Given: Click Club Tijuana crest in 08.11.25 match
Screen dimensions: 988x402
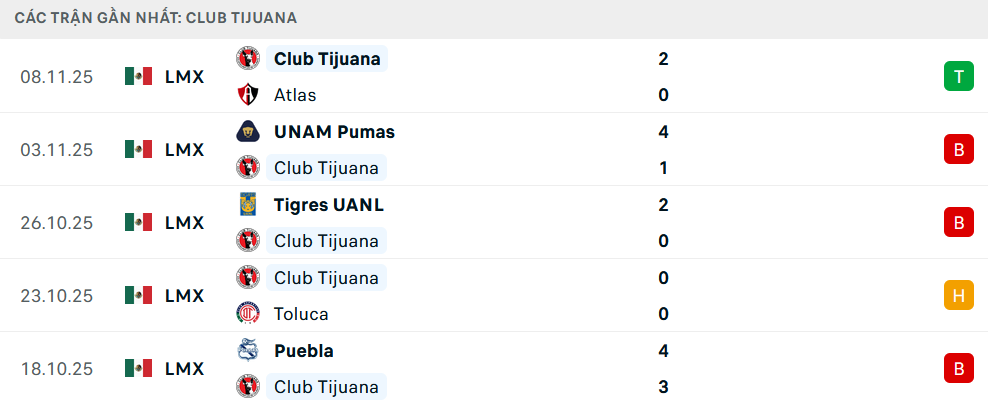Looking at the screenshot, I should 247,59.
